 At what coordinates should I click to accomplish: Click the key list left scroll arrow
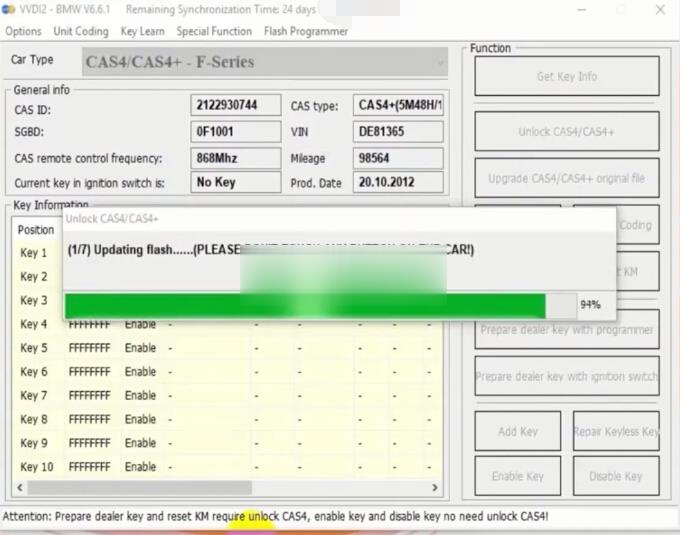point(20,488)
